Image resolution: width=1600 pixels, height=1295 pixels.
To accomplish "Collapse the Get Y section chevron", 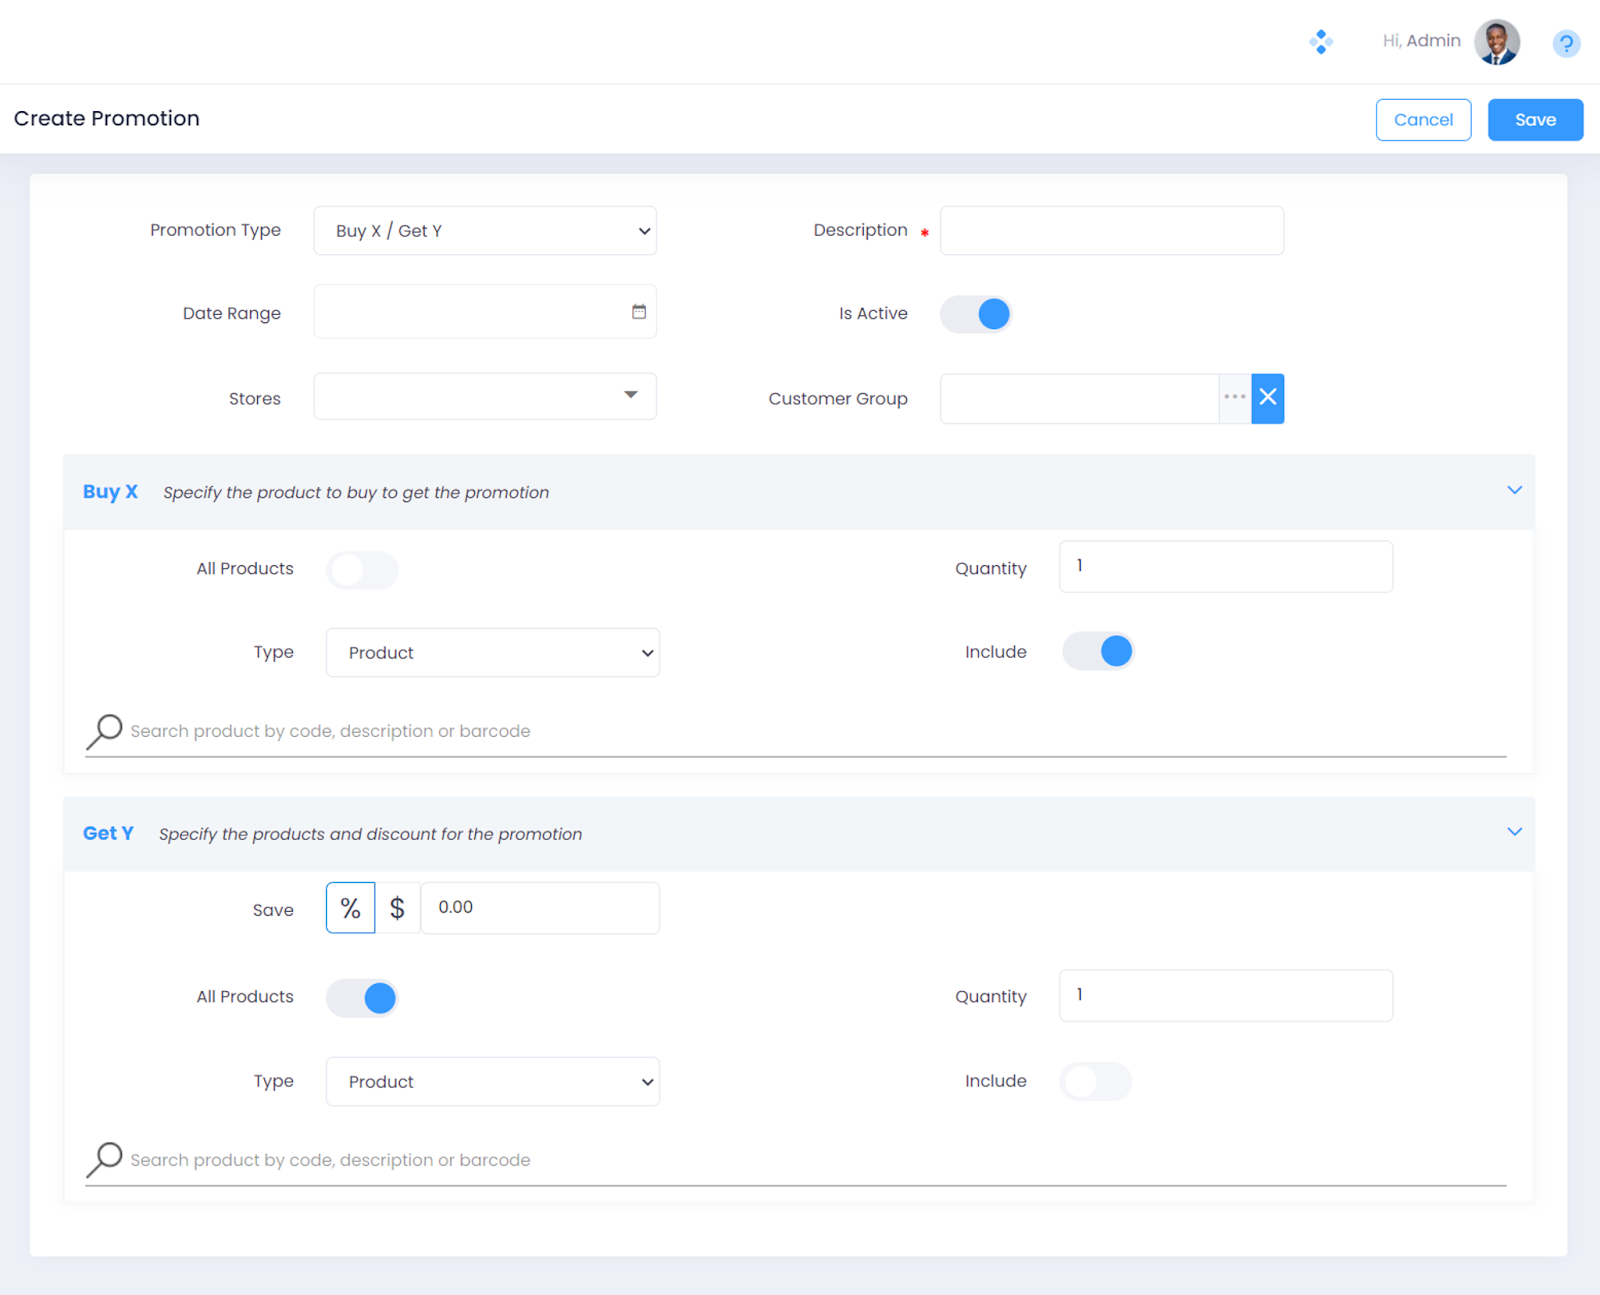I will click(x=1514, y=833).
